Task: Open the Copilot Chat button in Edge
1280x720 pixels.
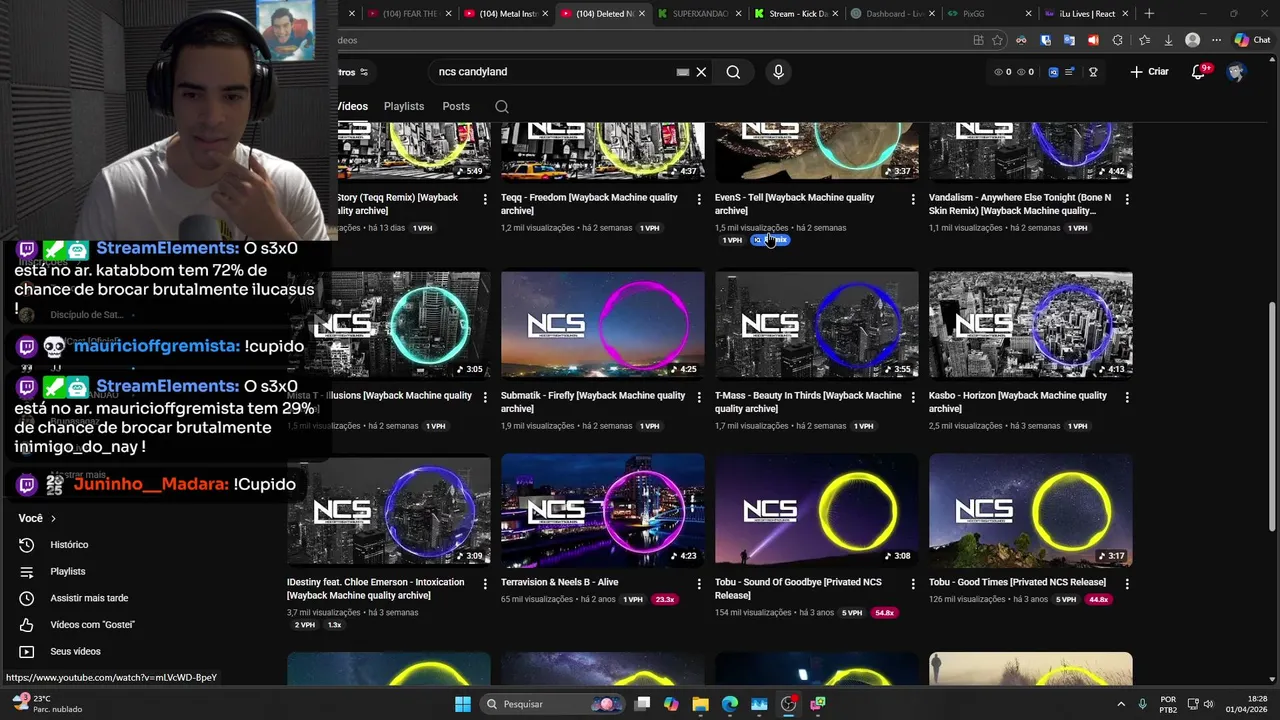Action: [x=1254, y=40]
